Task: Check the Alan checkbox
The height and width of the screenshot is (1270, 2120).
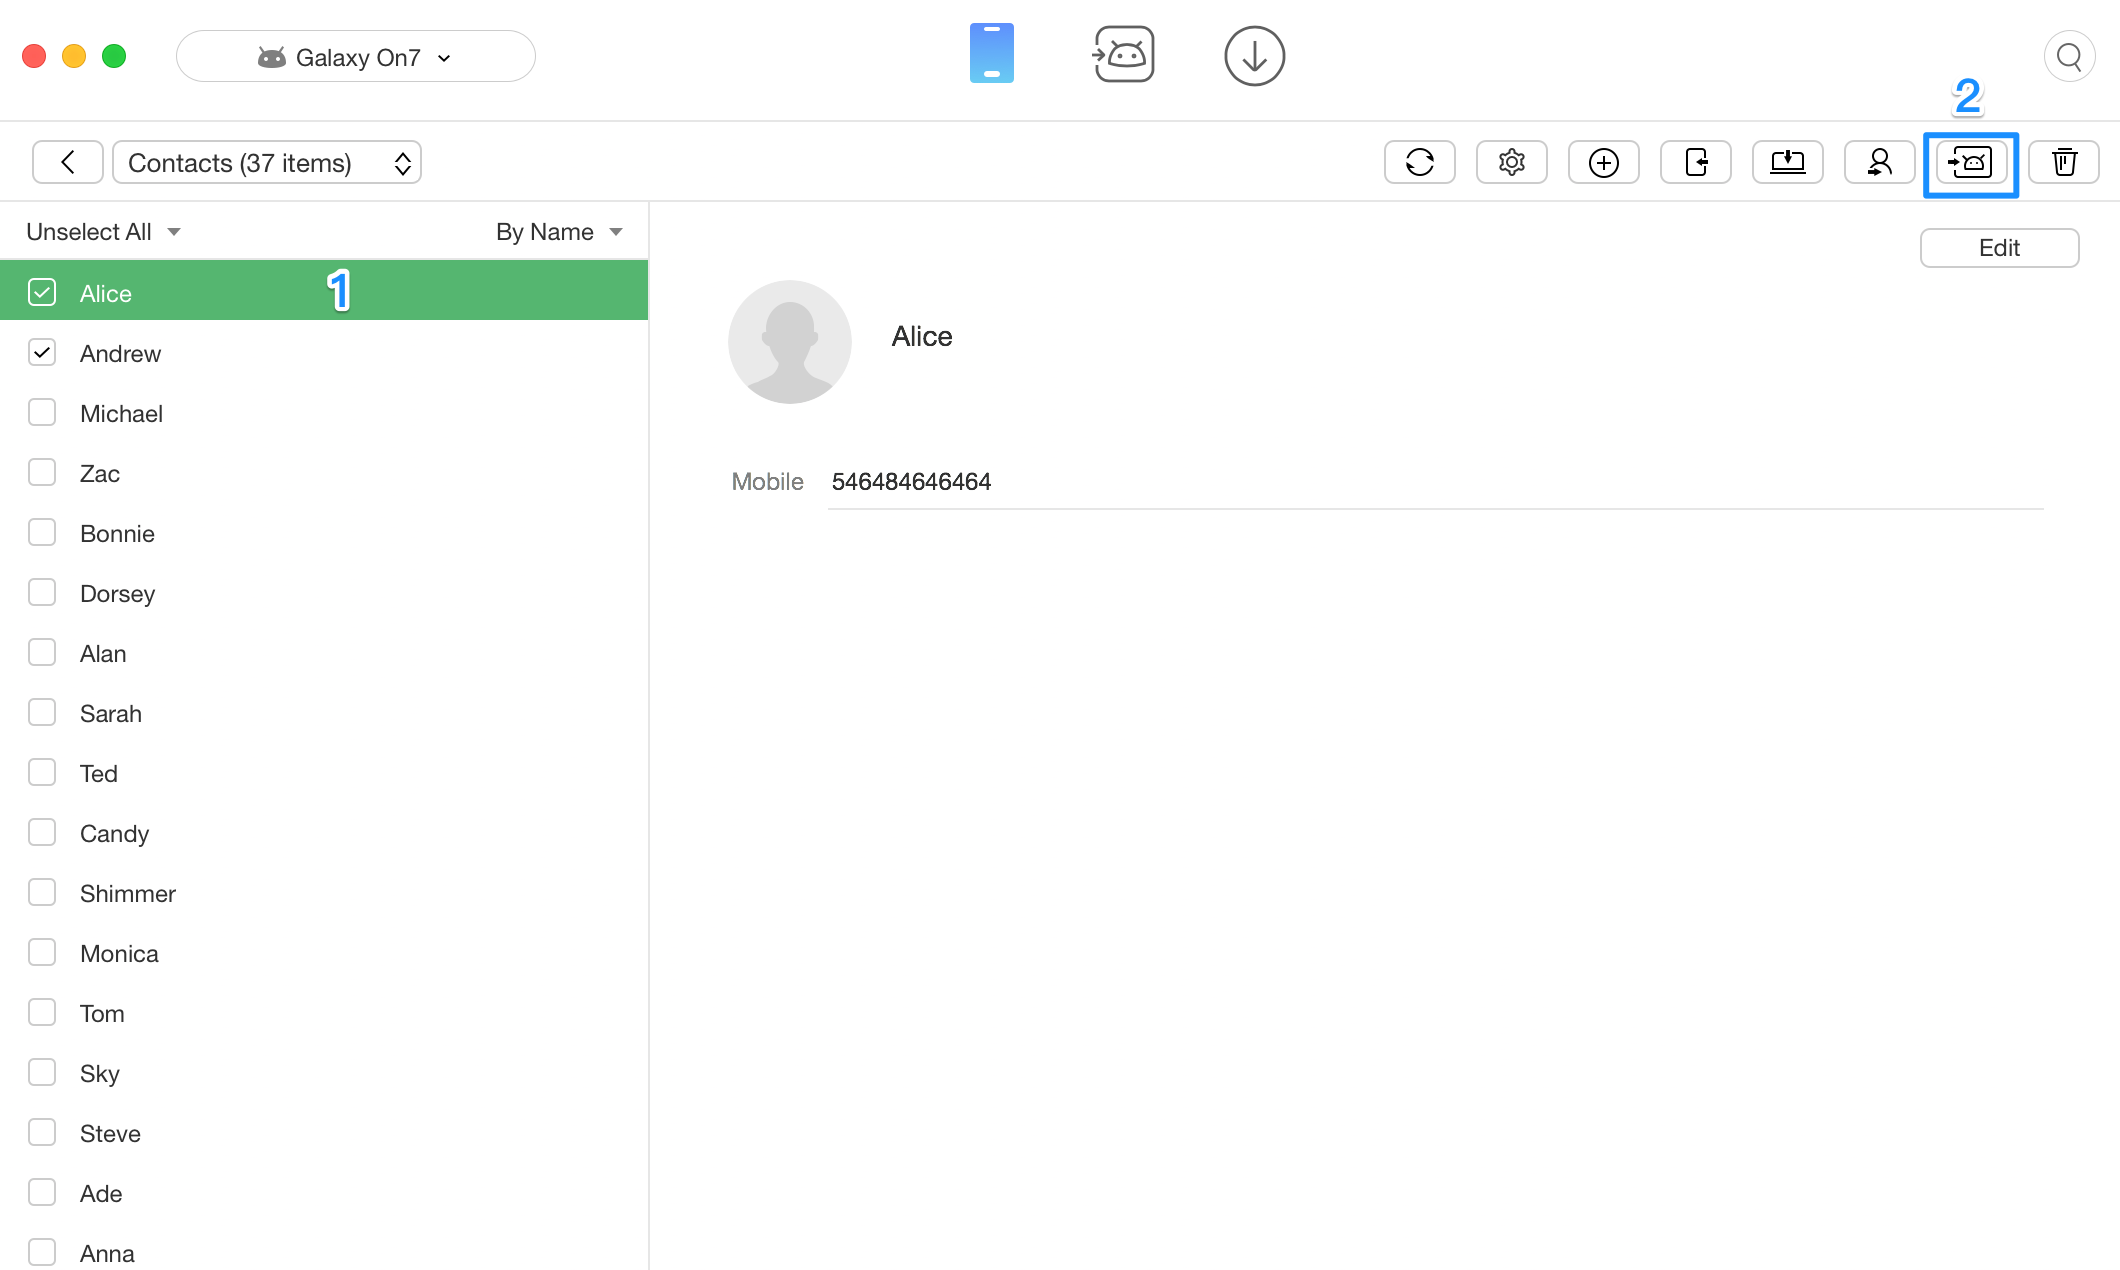Action: tap(42, 652)
